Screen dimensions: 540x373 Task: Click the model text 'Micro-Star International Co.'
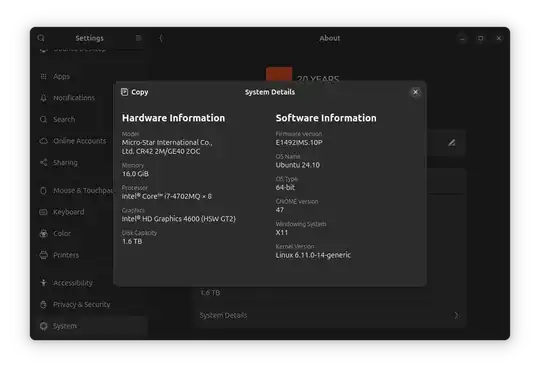(x=167, y=142)
